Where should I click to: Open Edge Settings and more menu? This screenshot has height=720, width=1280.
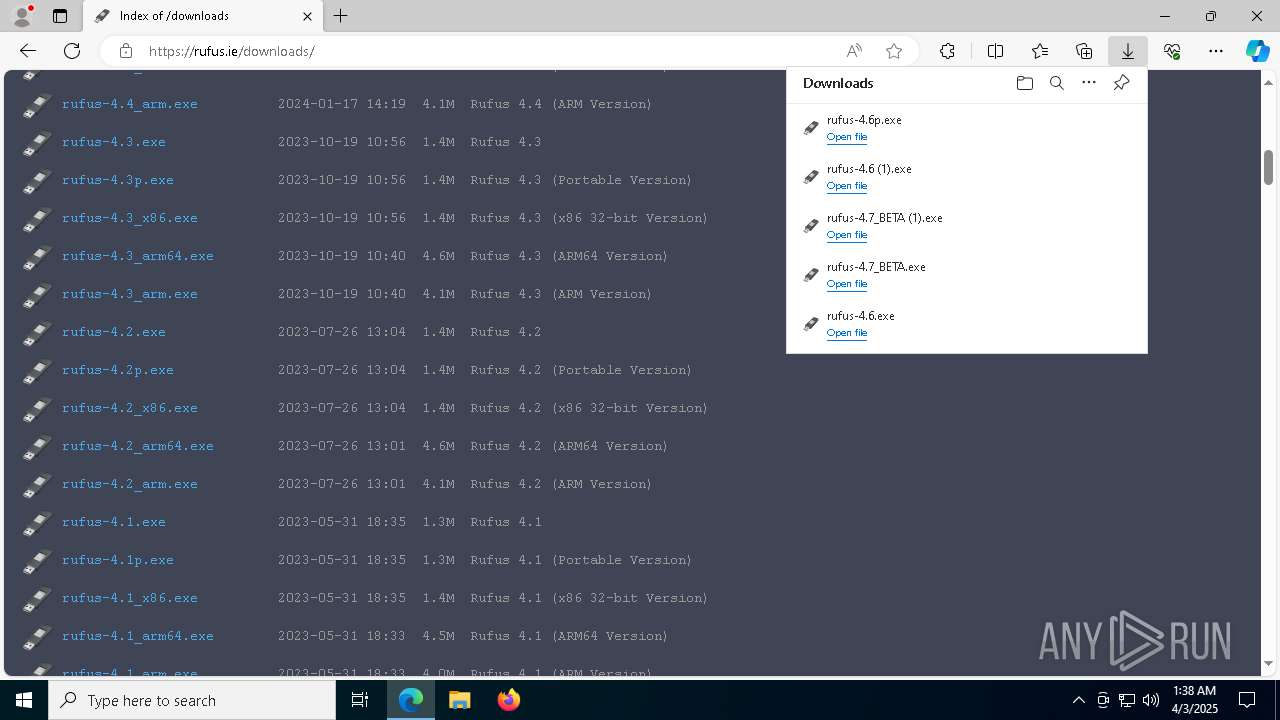coord(1216,51)
